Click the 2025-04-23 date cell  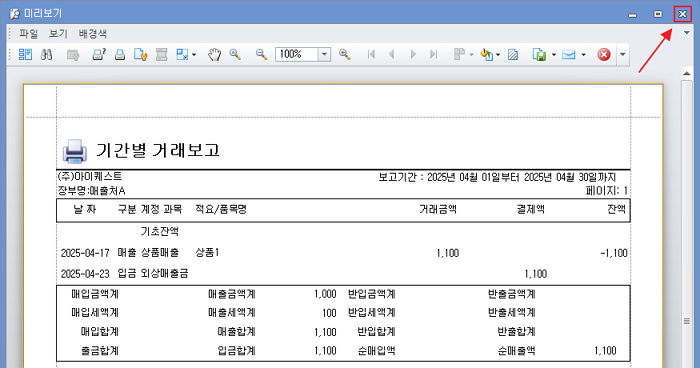point(85,273)
